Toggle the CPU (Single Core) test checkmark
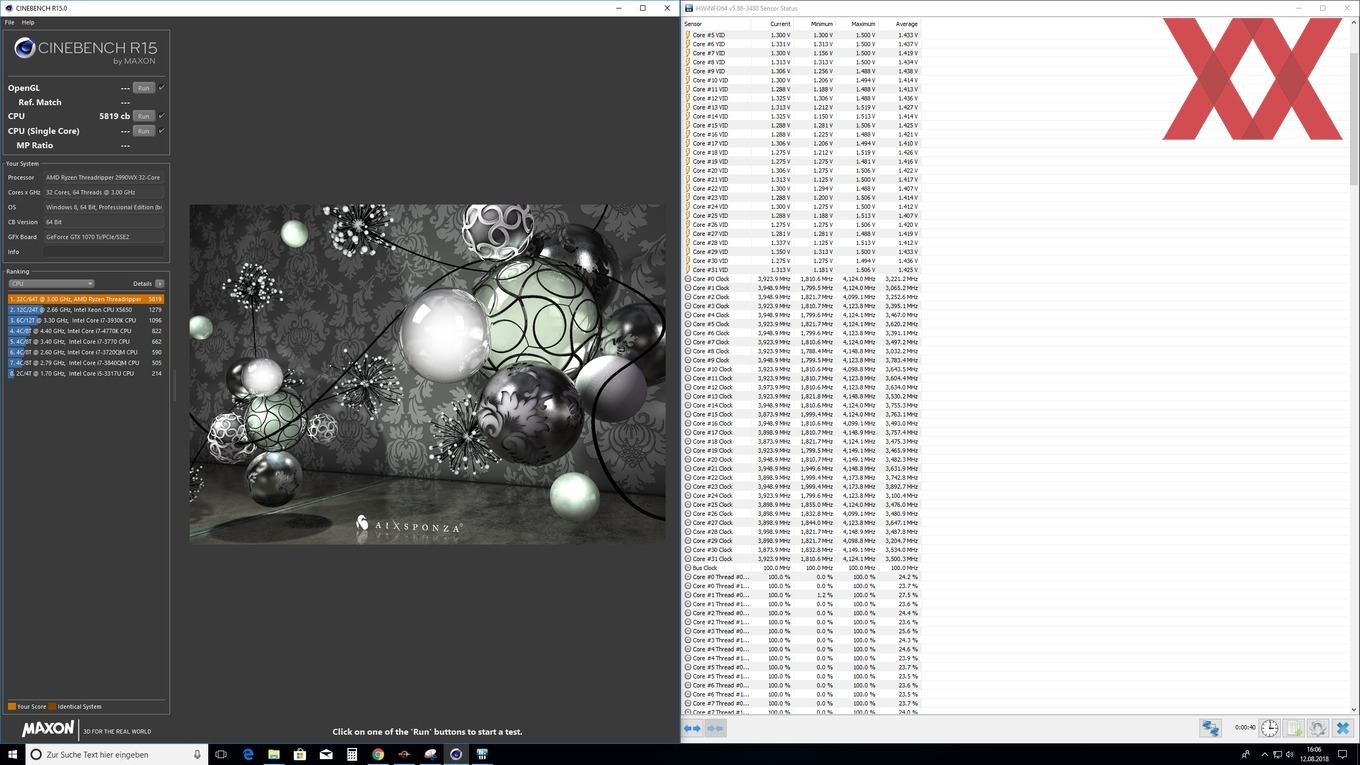1360x765 pixels. coord(162,131)
